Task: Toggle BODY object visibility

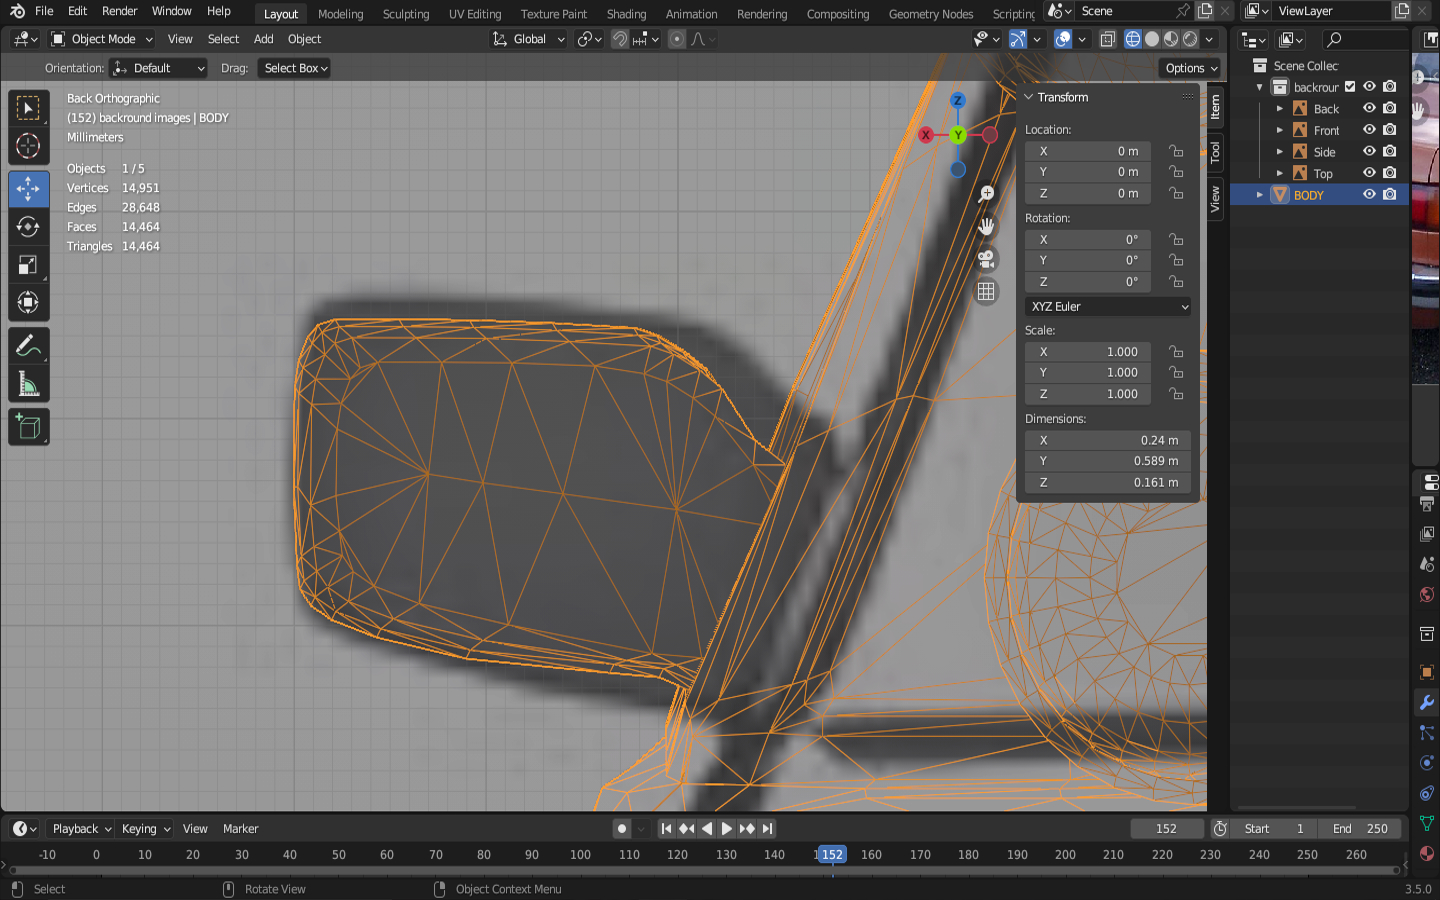Action: coord(1370,195)
